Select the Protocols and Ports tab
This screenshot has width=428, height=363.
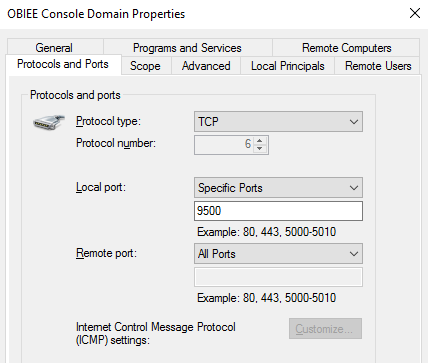pos(63,64)
